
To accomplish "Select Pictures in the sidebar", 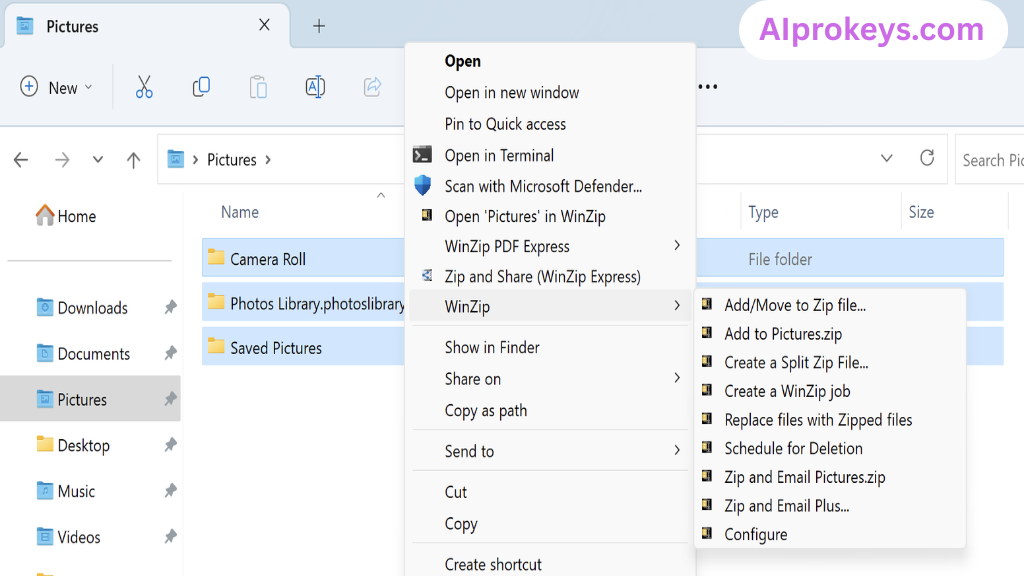I will coord(90,399).
